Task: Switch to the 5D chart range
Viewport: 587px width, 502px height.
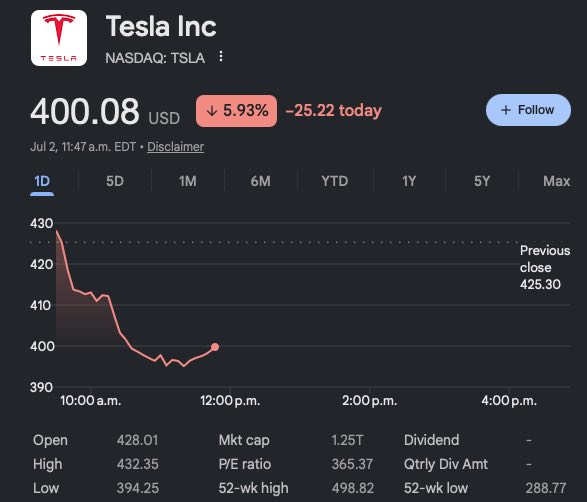Action: 115,182
